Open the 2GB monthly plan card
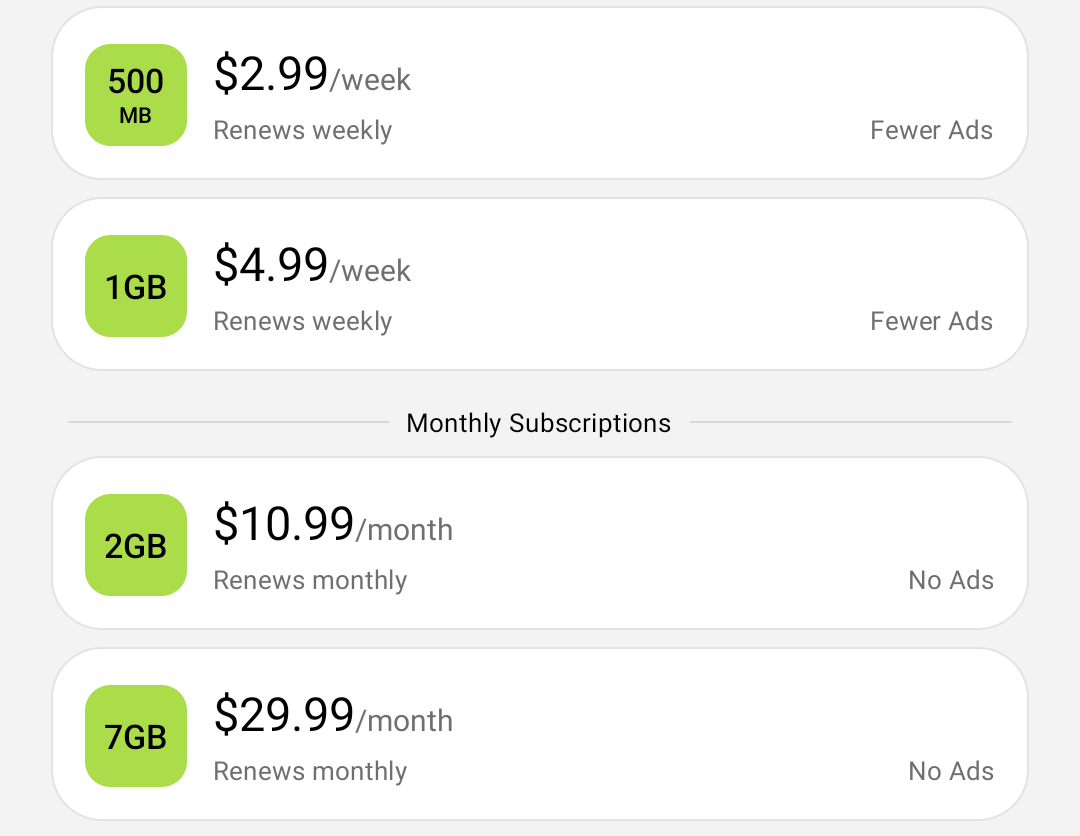 (x=540, y=543)
